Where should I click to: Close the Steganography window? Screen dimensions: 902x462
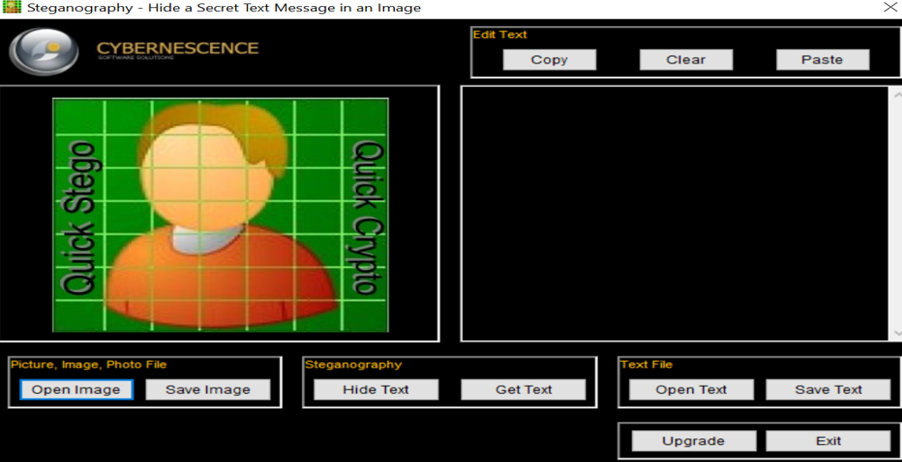tap(889, 8)
